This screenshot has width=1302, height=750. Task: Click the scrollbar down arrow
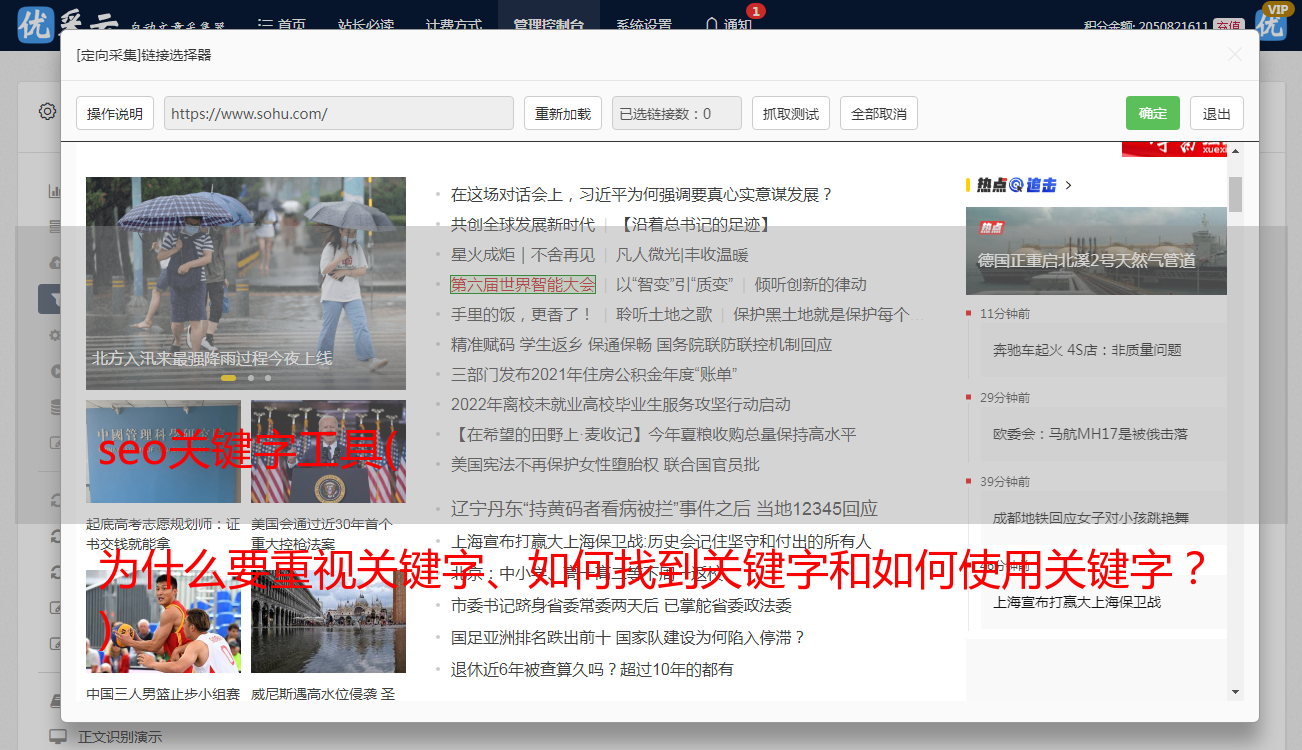click(1235, 691)
